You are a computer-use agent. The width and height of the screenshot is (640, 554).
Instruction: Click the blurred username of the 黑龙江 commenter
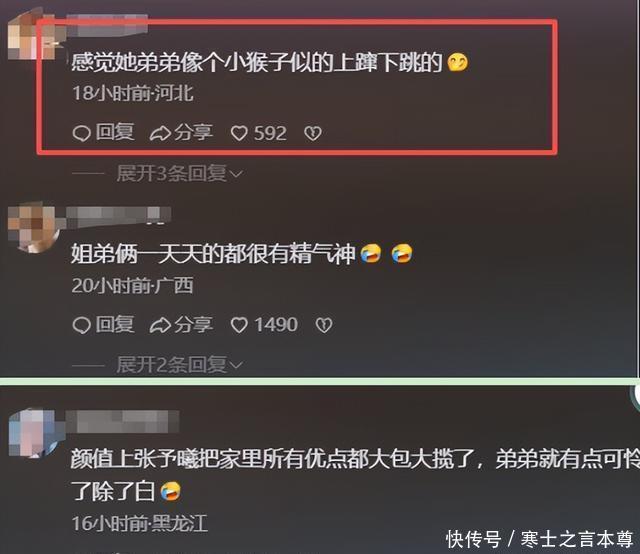(x=122, y=421)
